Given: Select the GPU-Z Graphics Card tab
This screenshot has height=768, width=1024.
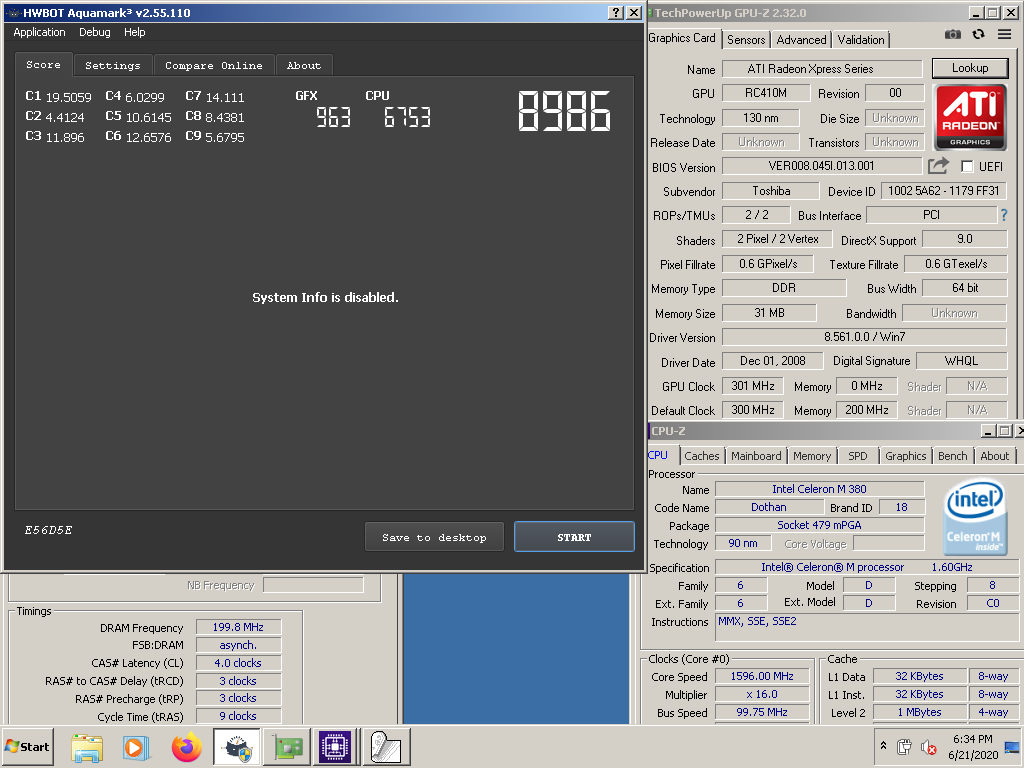Looking at the screenshot, I should (x=683, y=38).
